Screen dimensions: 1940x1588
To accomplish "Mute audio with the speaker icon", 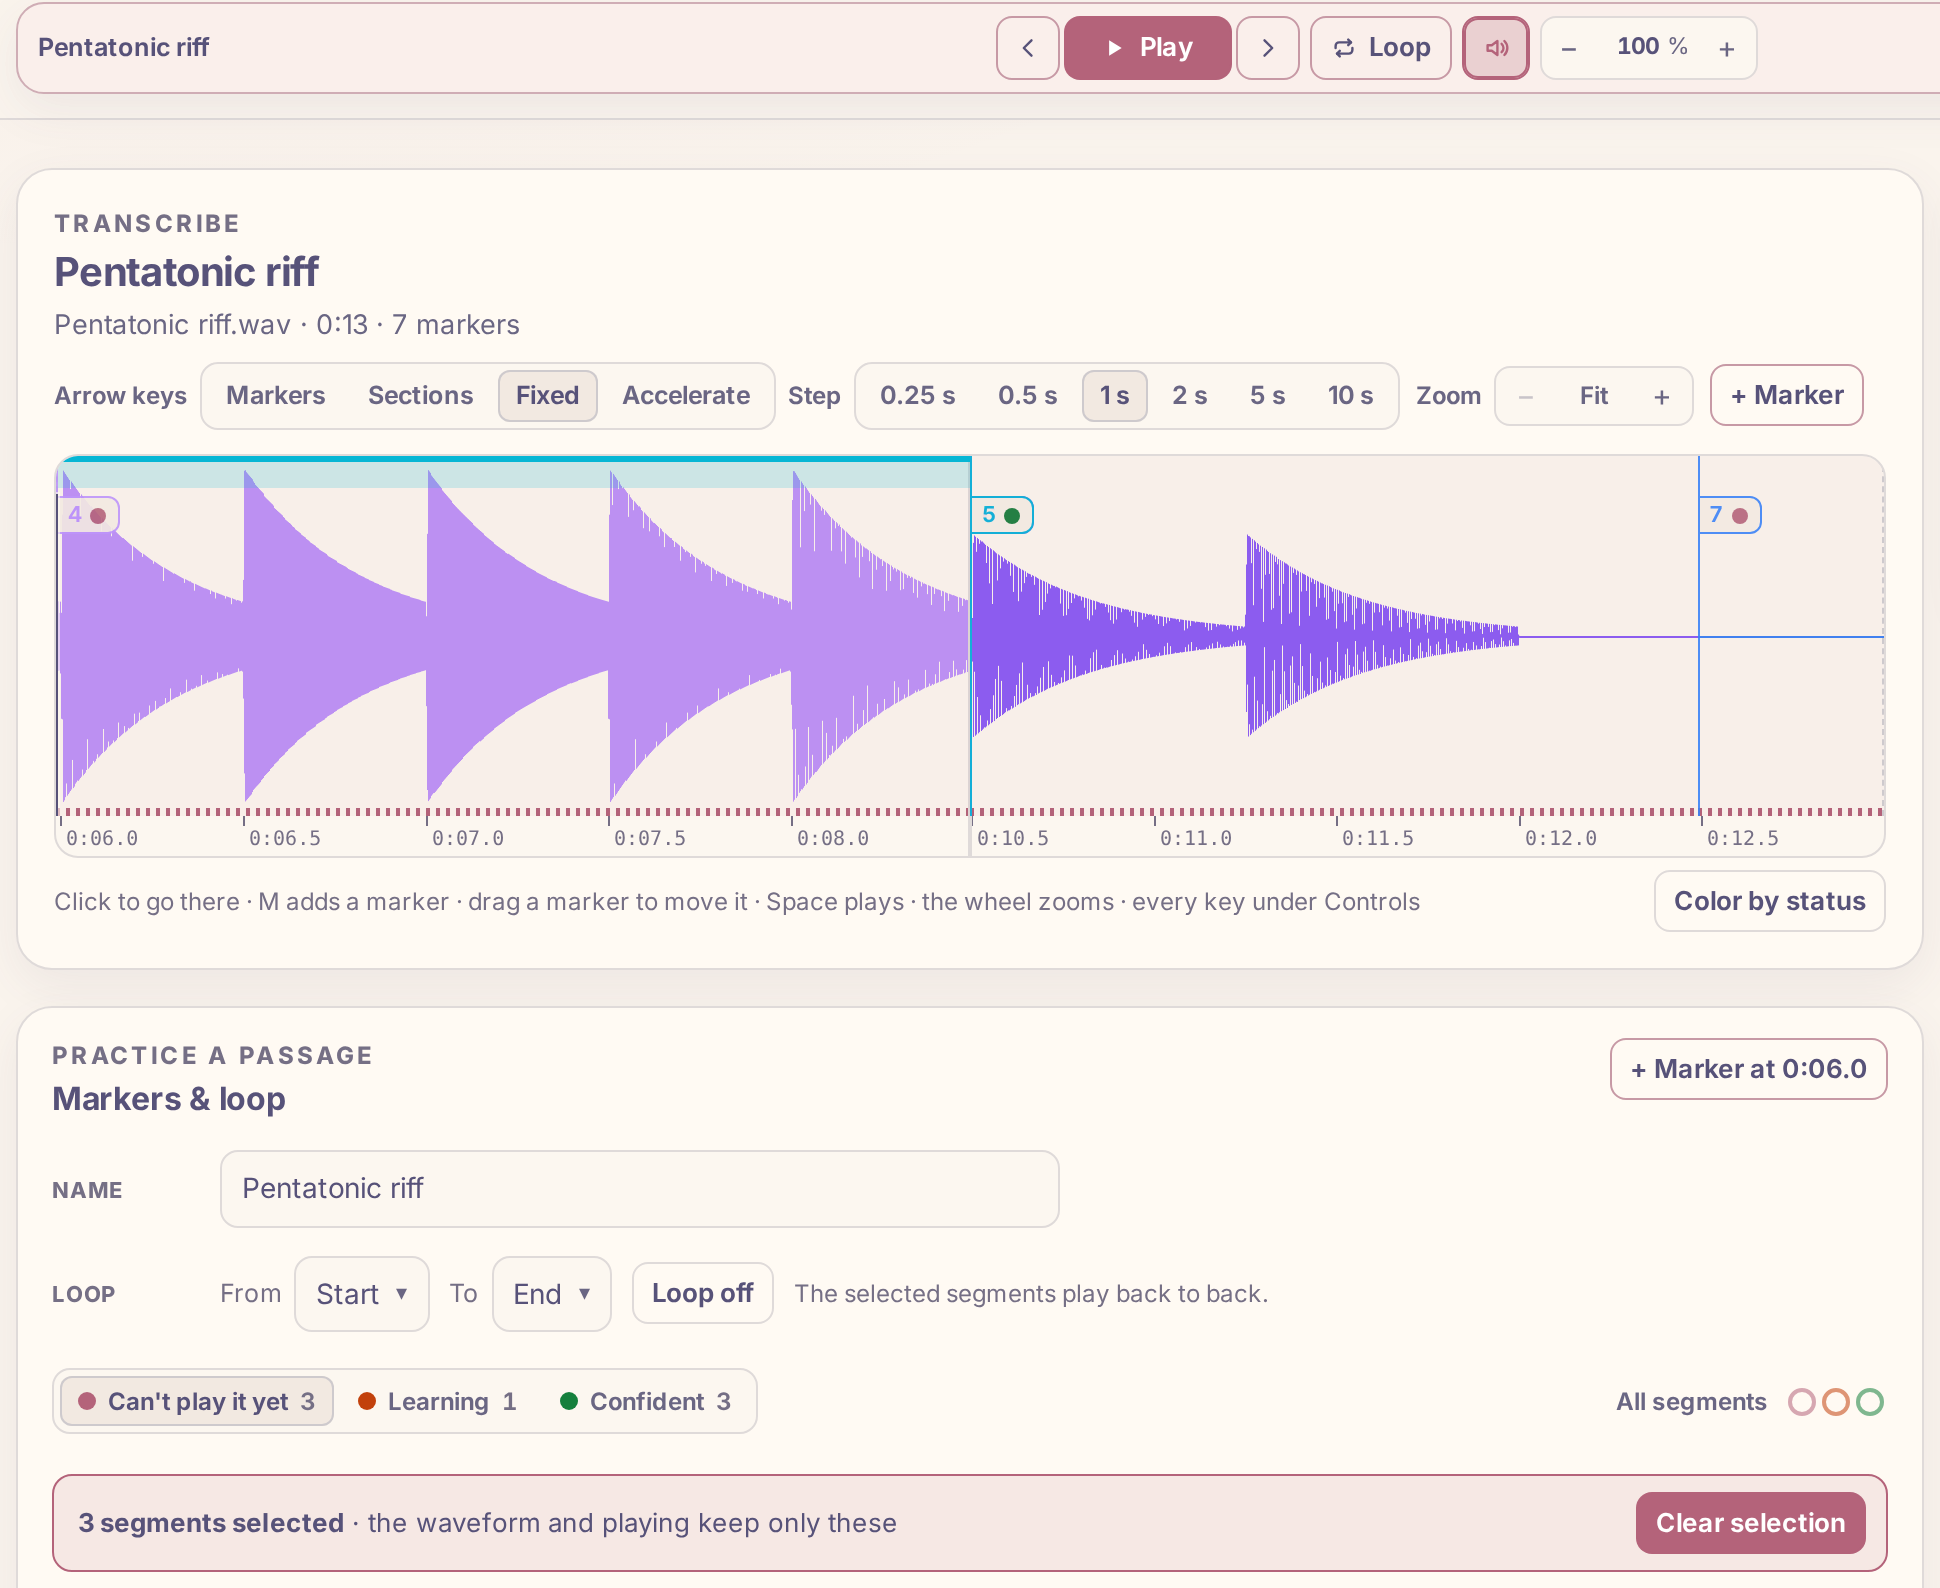I will (1495, 48).
